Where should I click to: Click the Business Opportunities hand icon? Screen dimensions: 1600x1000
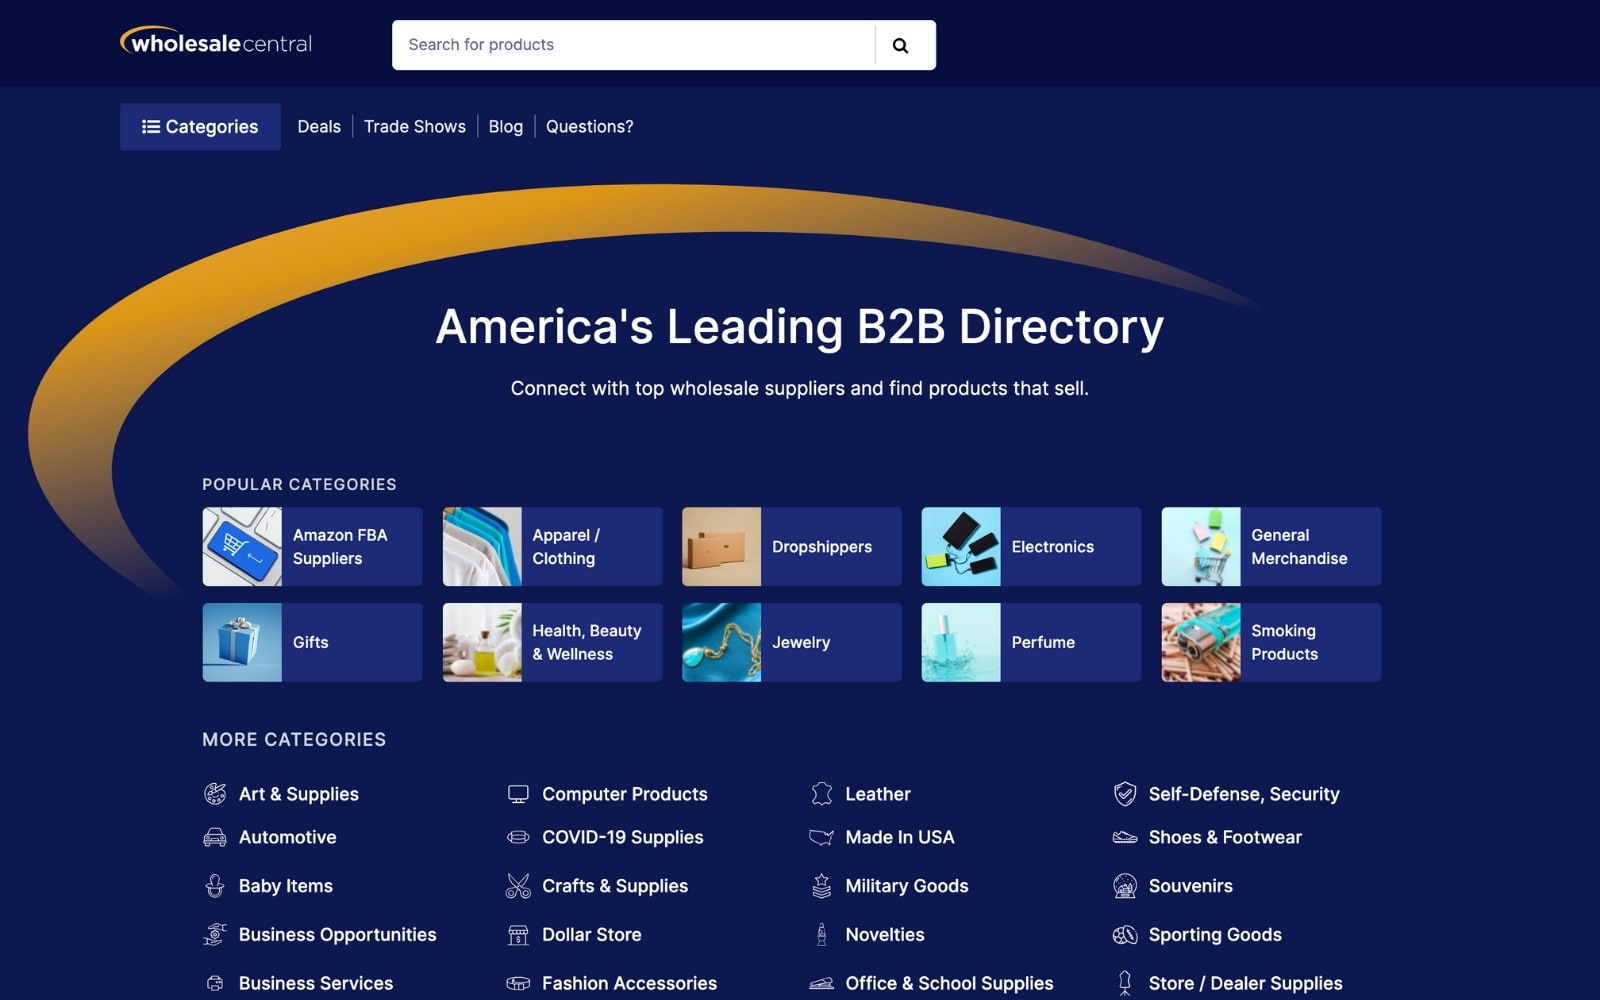pos(215,934)
